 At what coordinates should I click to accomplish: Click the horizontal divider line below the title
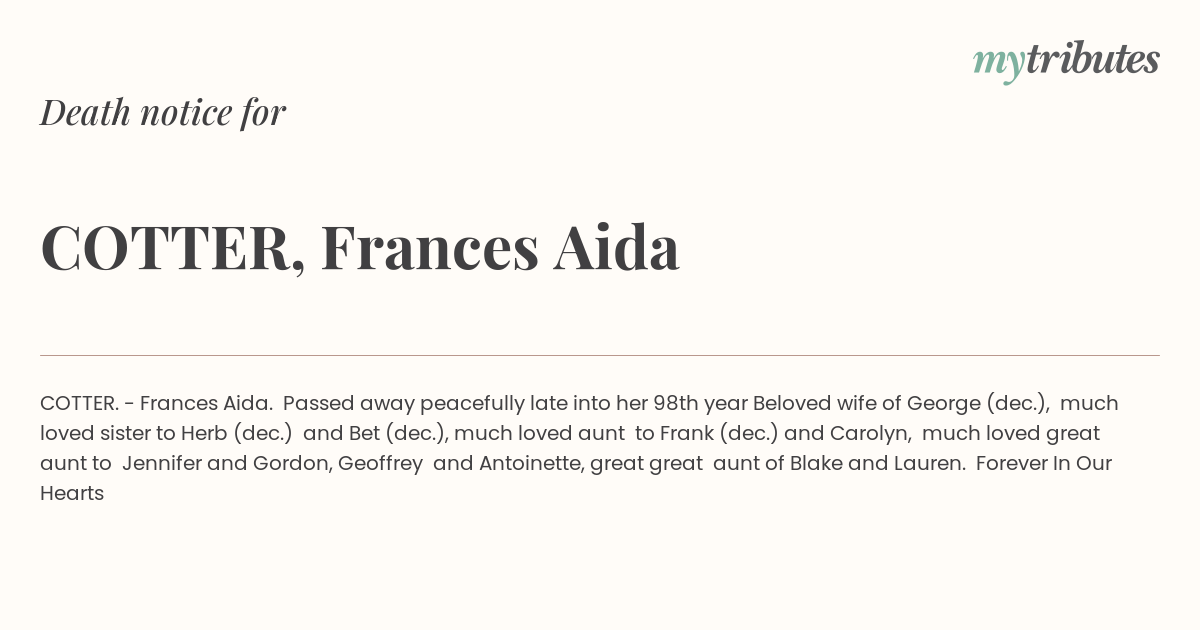point(600,355)
